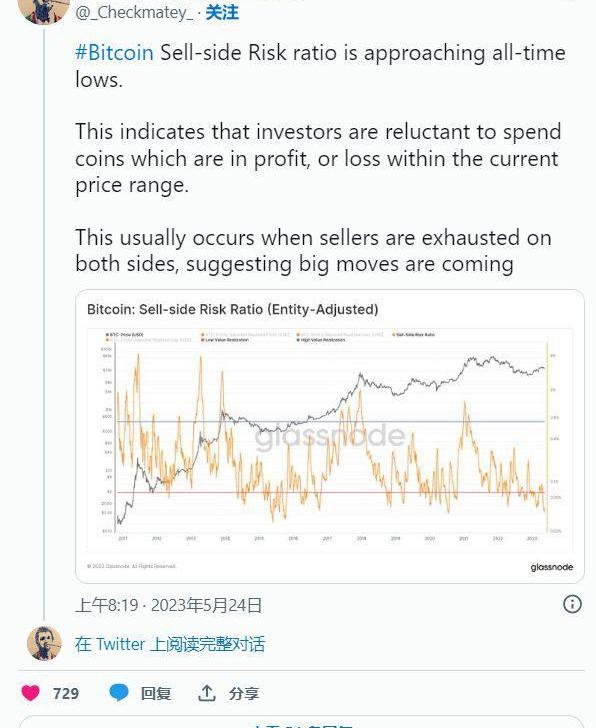596x728 pixels.
Task: Toggle the Sell-Side Risk Ratio legend entry
Action: (414, 334)
